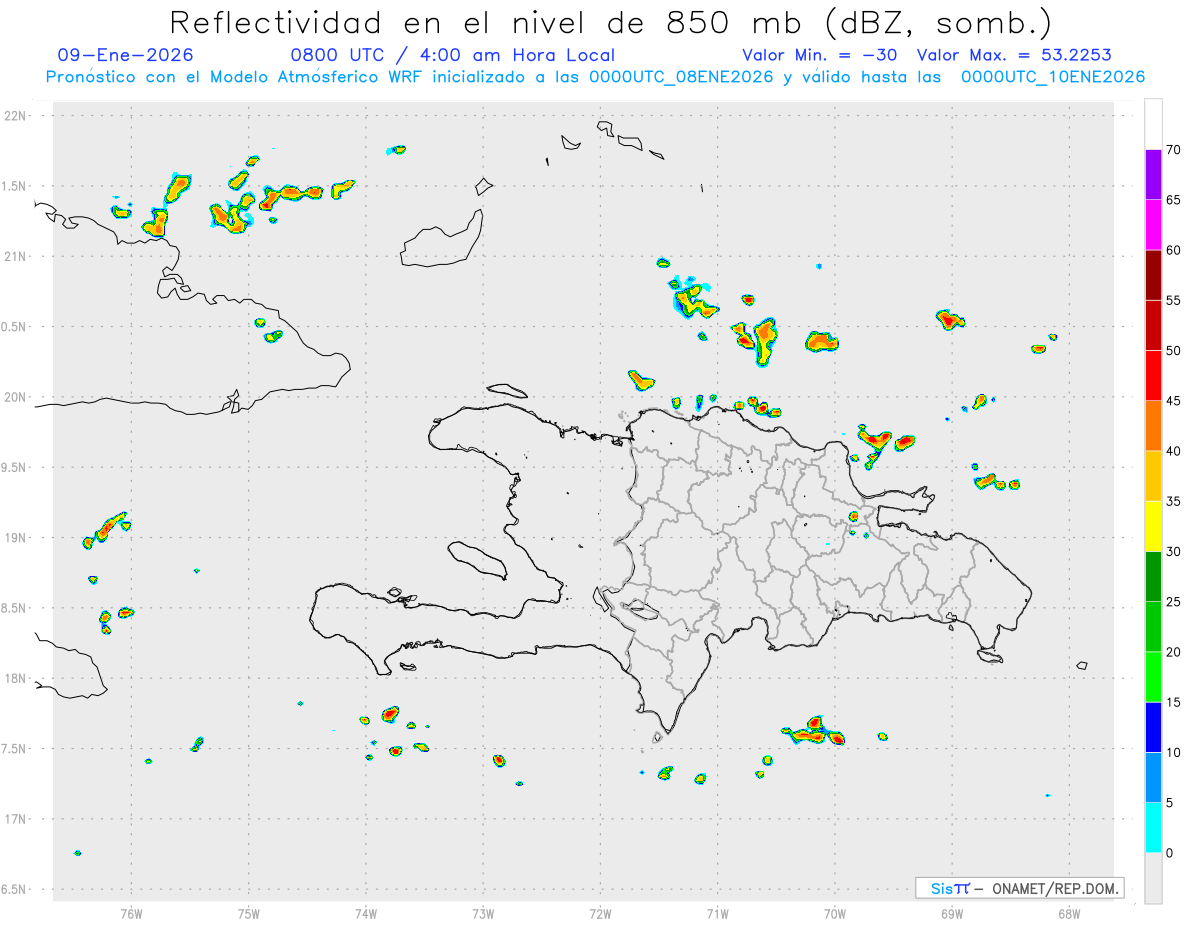Click the time text '0800 UTC / 4:00 am Hora Local'

click(x=453, y=55)
